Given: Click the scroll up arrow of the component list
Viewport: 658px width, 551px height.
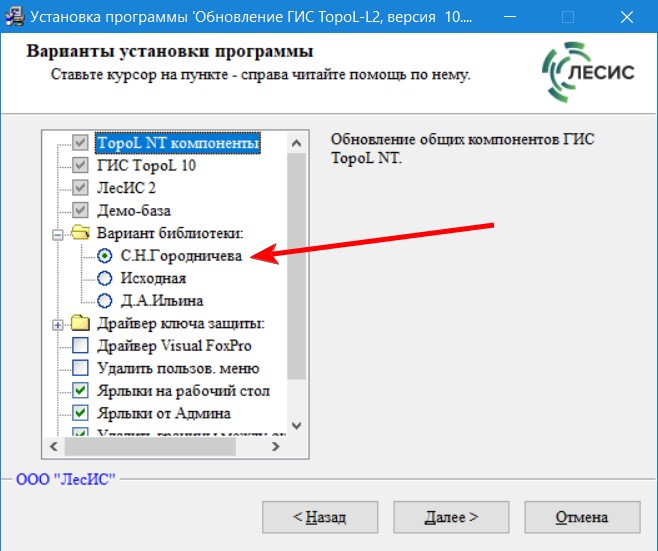Looking at the screenshot, I should click(x=297, y=143).
